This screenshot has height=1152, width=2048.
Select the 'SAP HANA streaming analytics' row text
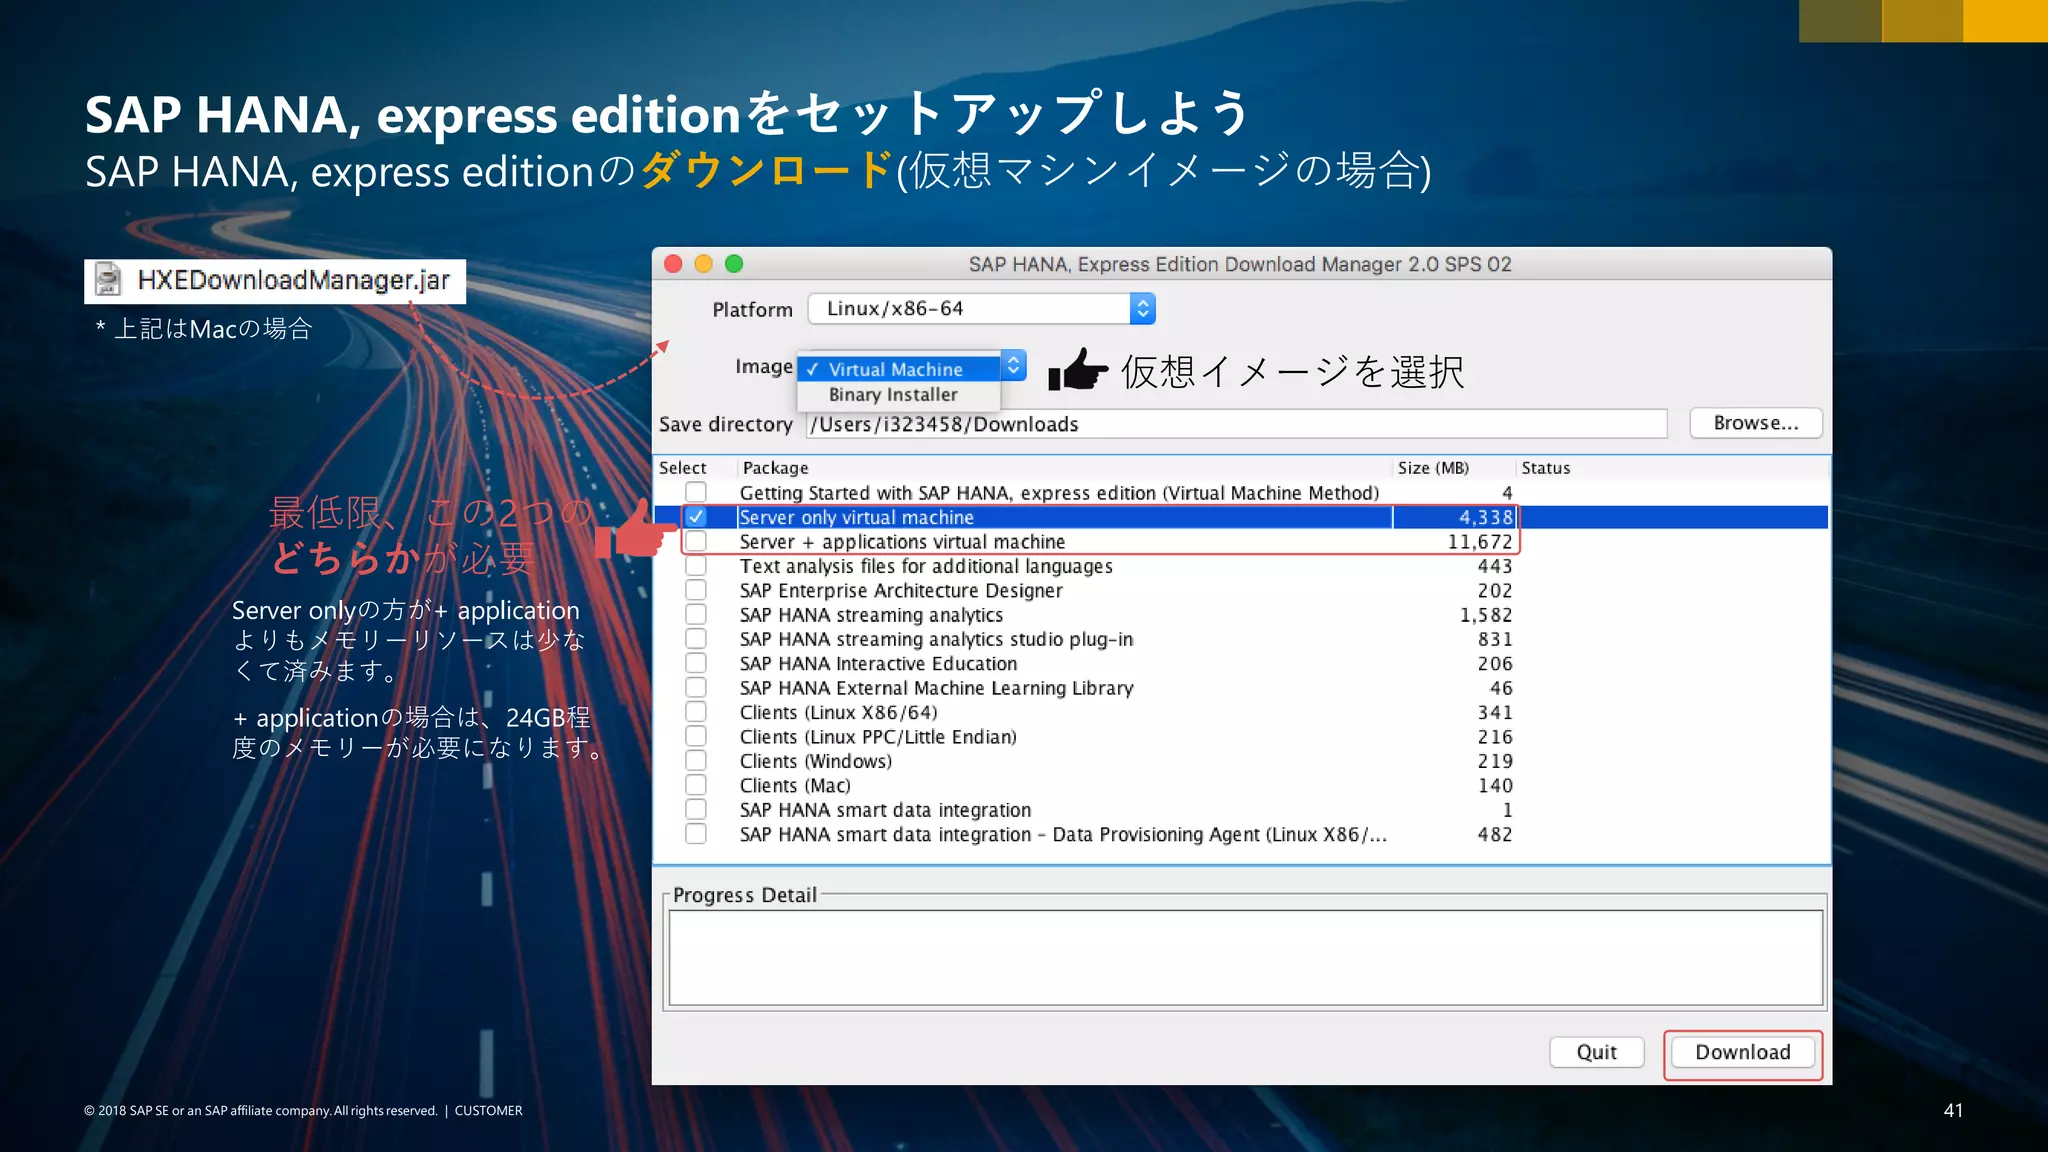[871, 615]
